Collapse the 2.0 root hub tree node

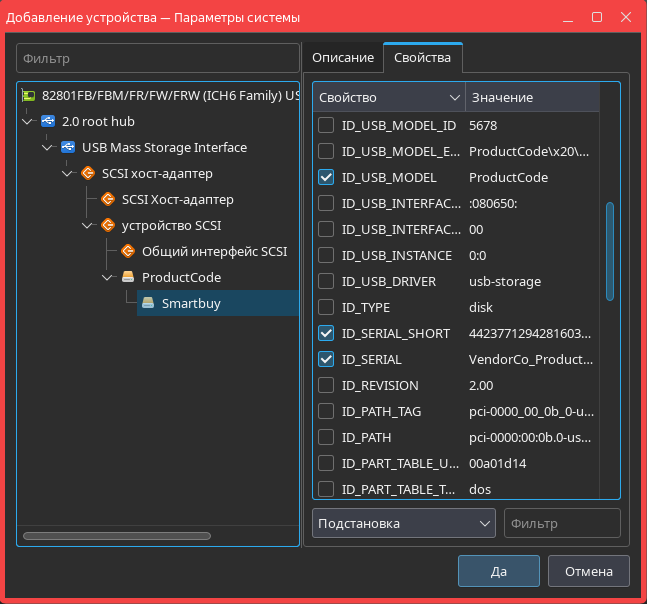pos(27,122)
